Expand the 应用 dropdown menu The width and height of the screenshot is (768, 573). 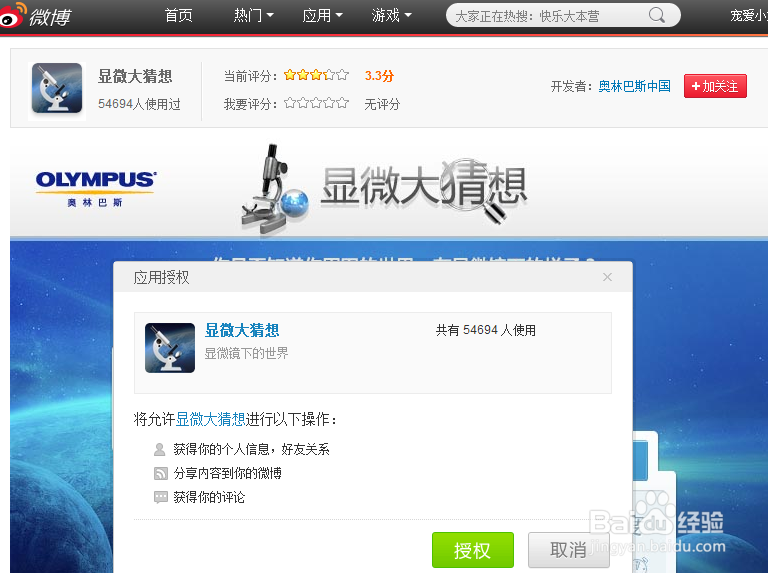[x=322, y=16]
